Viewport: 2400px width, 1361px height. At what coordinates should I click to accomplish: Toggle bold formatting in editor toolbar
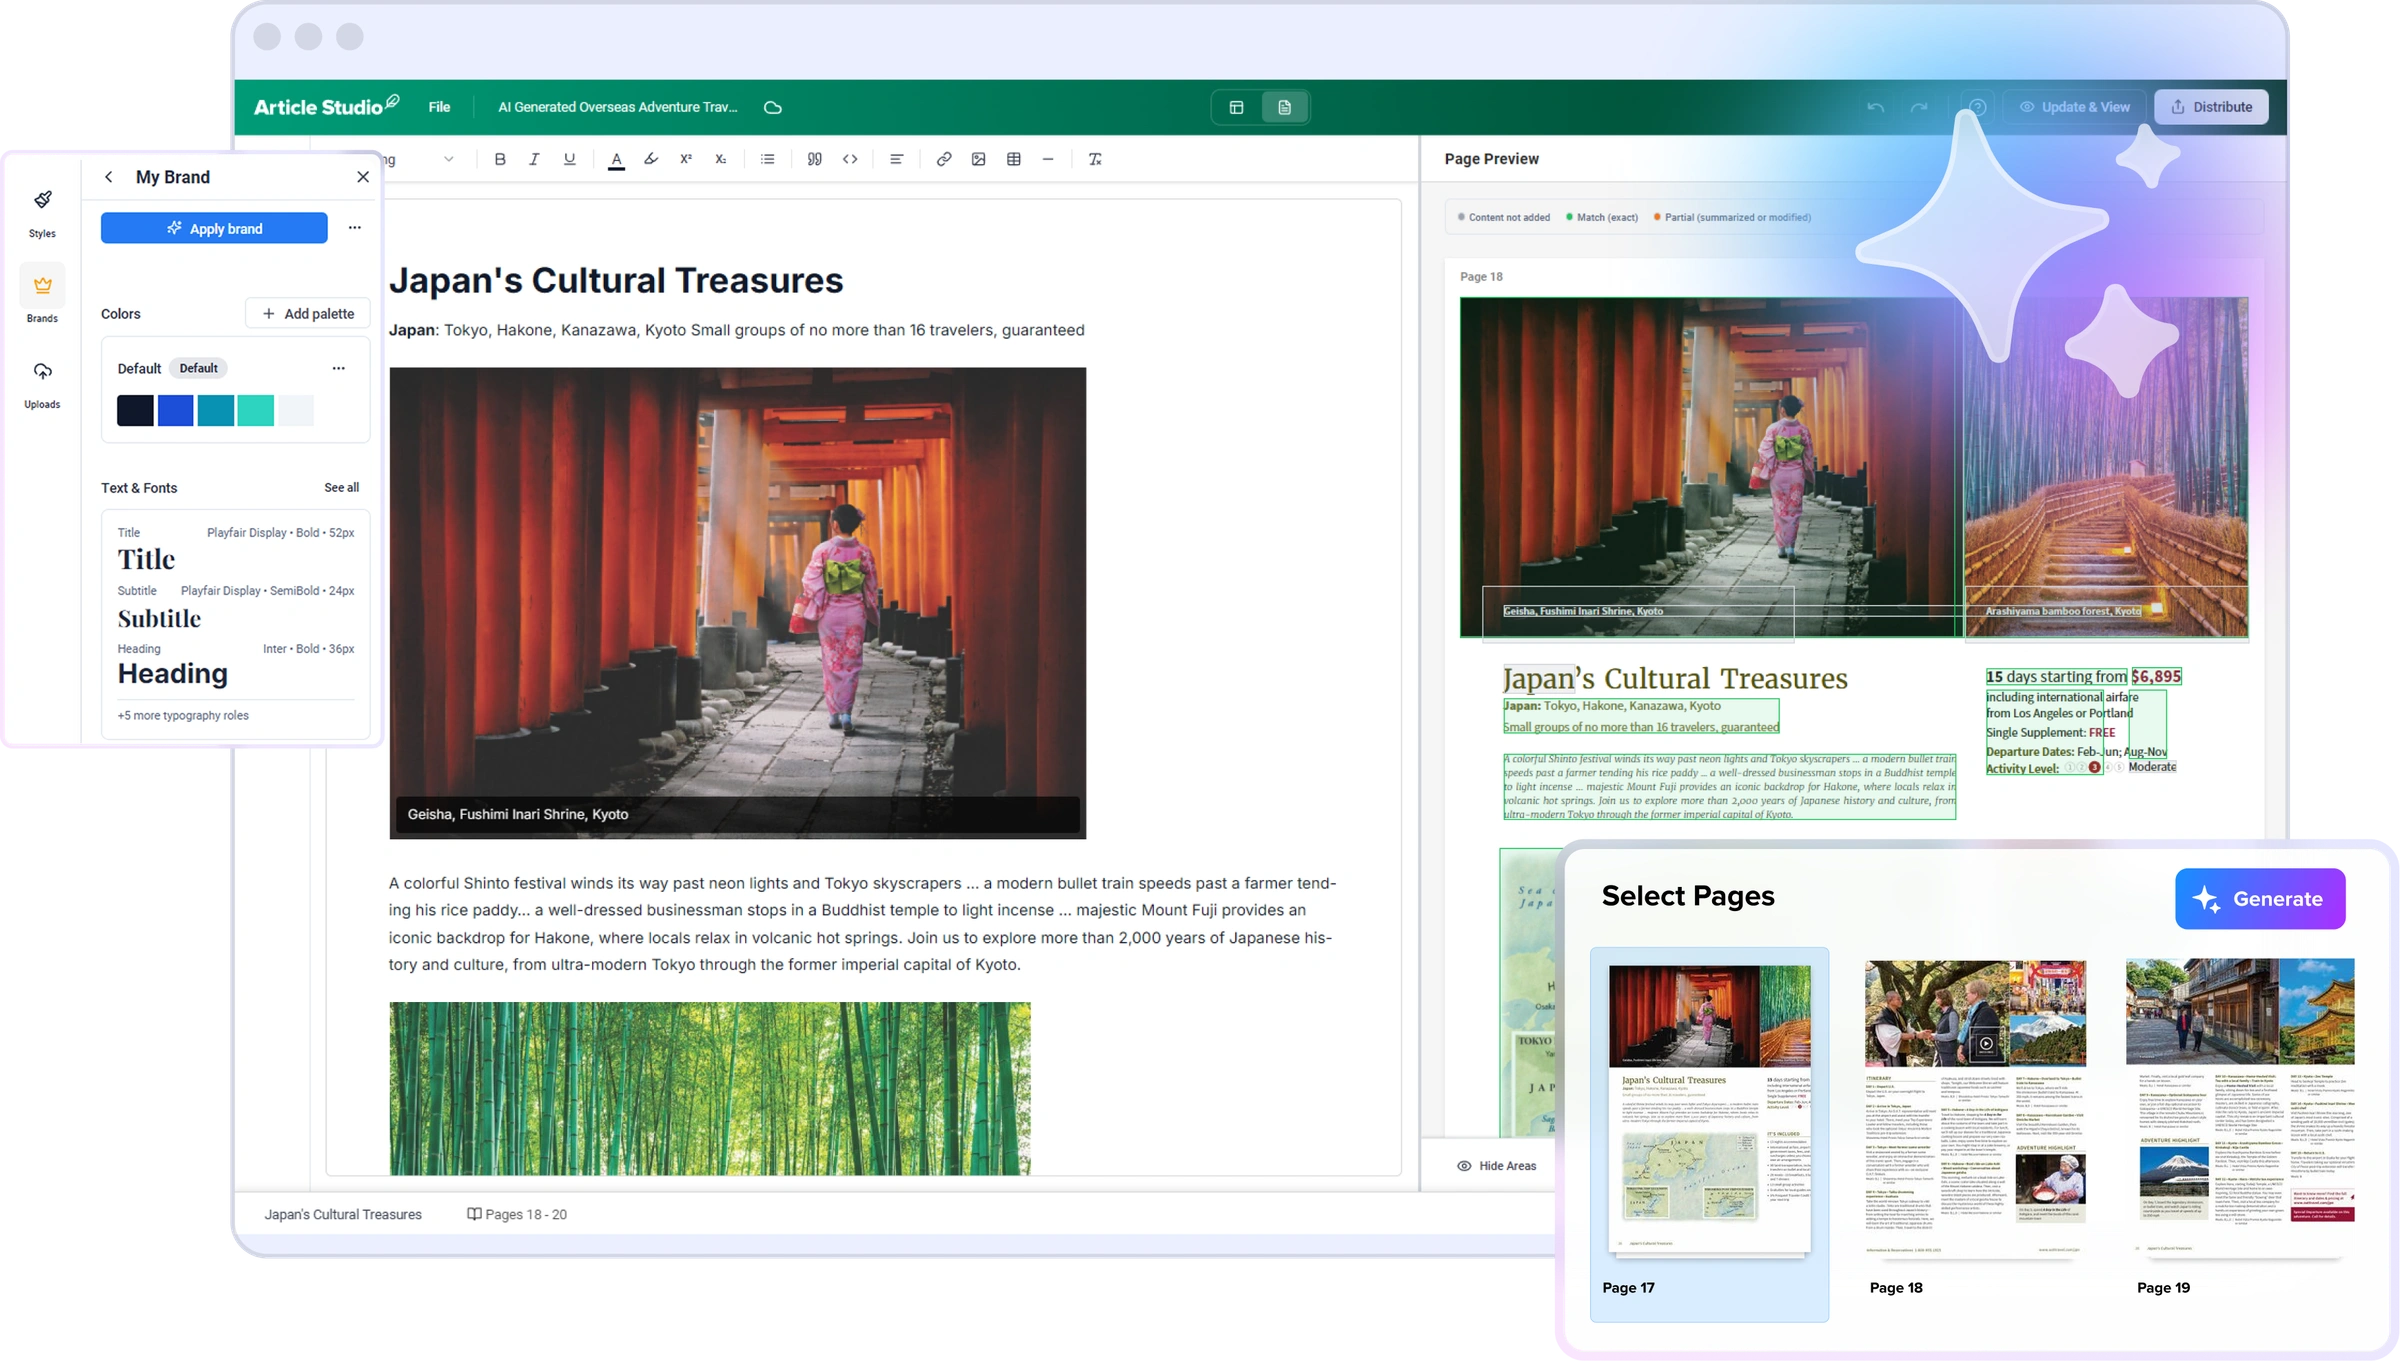click(500, 159)
